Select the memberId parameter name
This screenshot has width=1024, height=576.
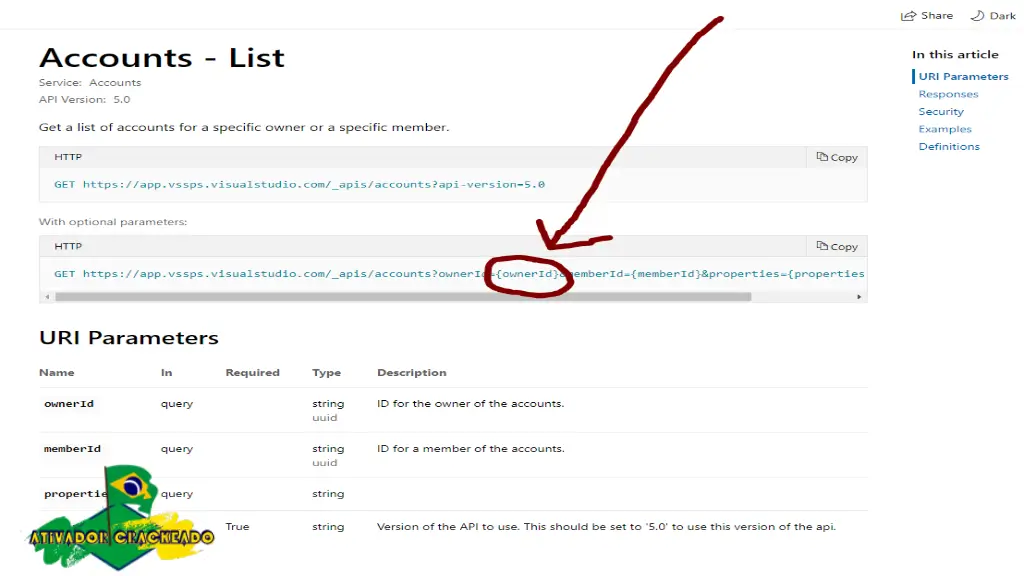pyautogui.click(x=72, y=449)
